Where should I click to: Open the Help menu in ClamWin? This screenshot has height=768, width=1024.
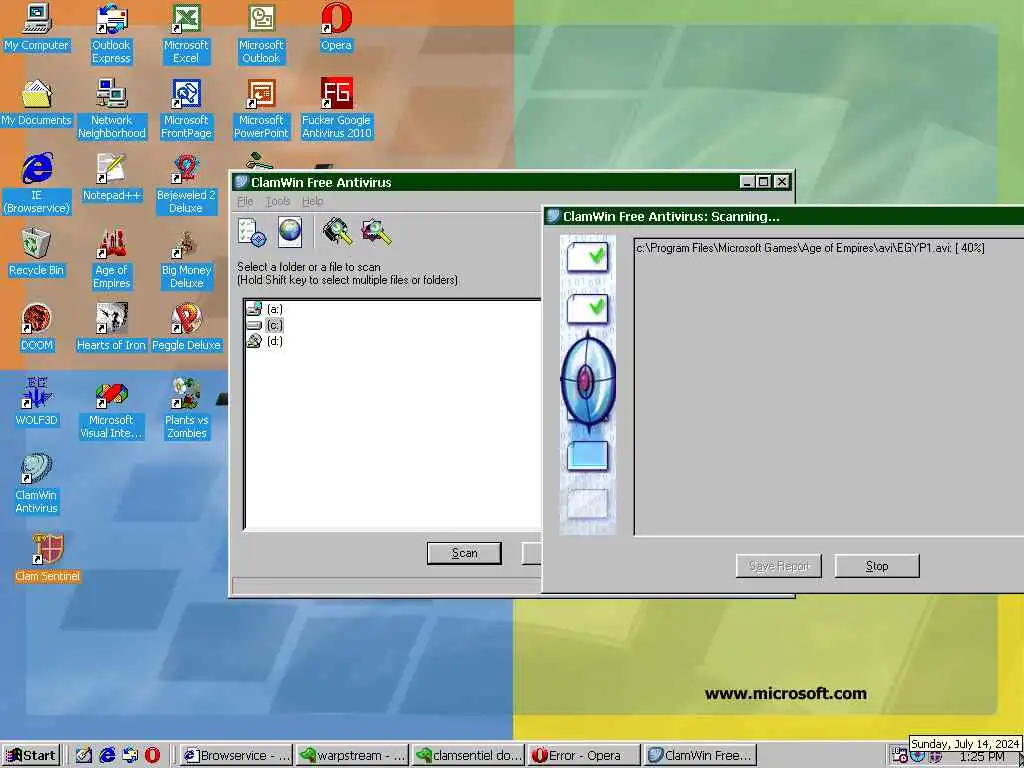312,201
